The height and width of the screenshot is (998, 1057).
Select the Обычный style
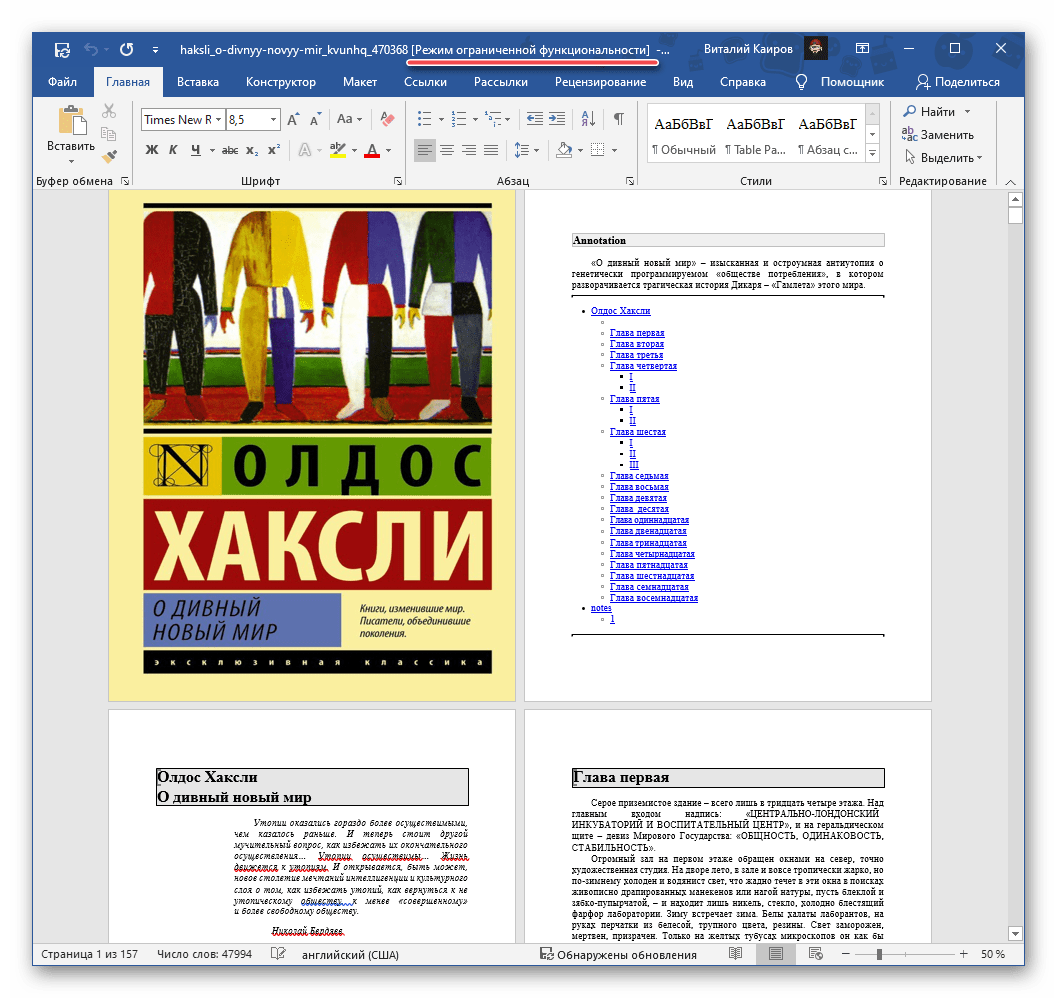click(x=684, y=136)
